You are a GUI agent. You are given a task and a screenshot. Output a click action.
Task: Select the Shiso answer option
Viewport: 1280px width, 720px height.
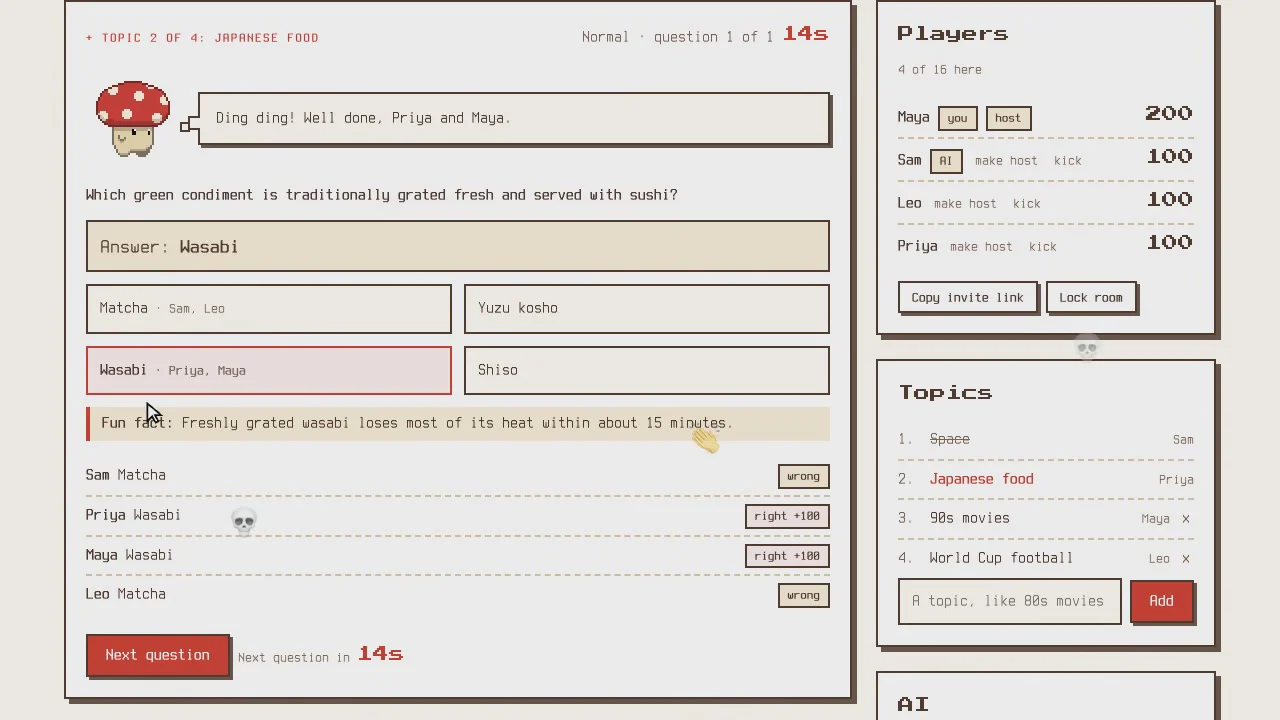pyautogui.click(x=646, y=371)
